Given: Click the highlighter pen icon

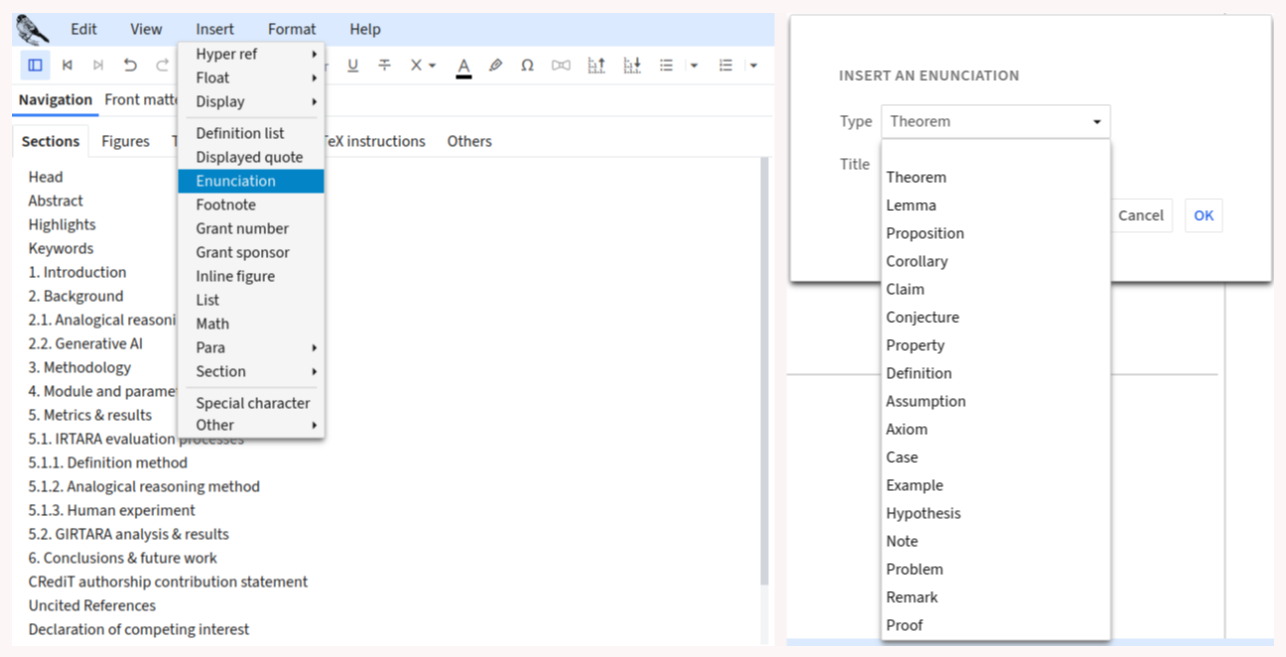Looking at the screenshot, I should 495,66.
